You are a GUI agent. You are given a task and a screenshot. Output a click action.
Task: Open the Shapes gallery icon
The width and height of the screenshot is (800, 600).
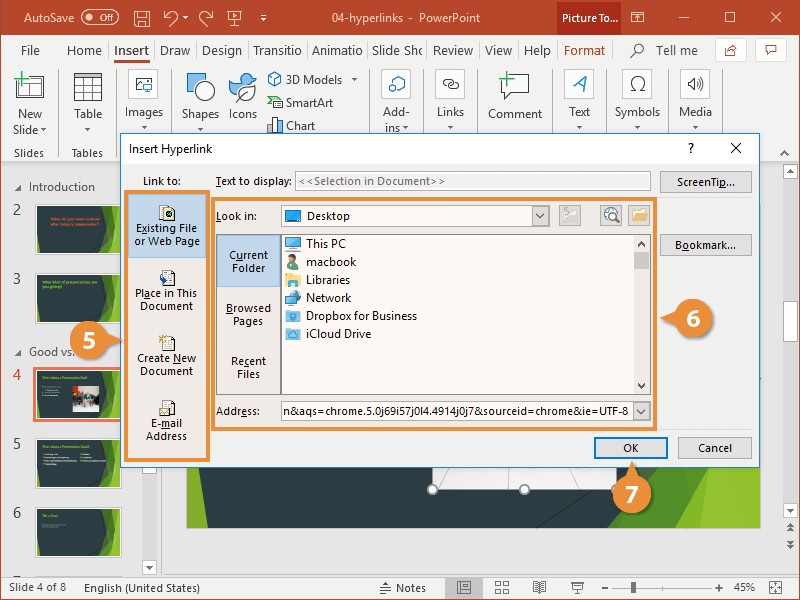[201, 87]
